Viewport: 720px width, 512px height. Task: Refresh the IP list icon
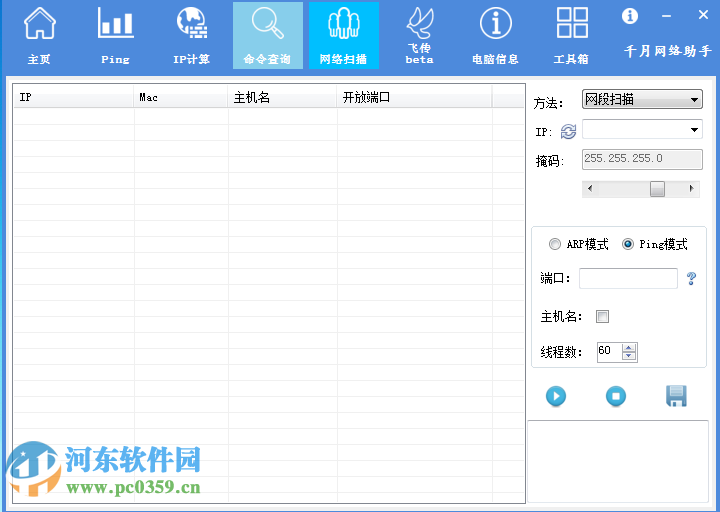568,132
